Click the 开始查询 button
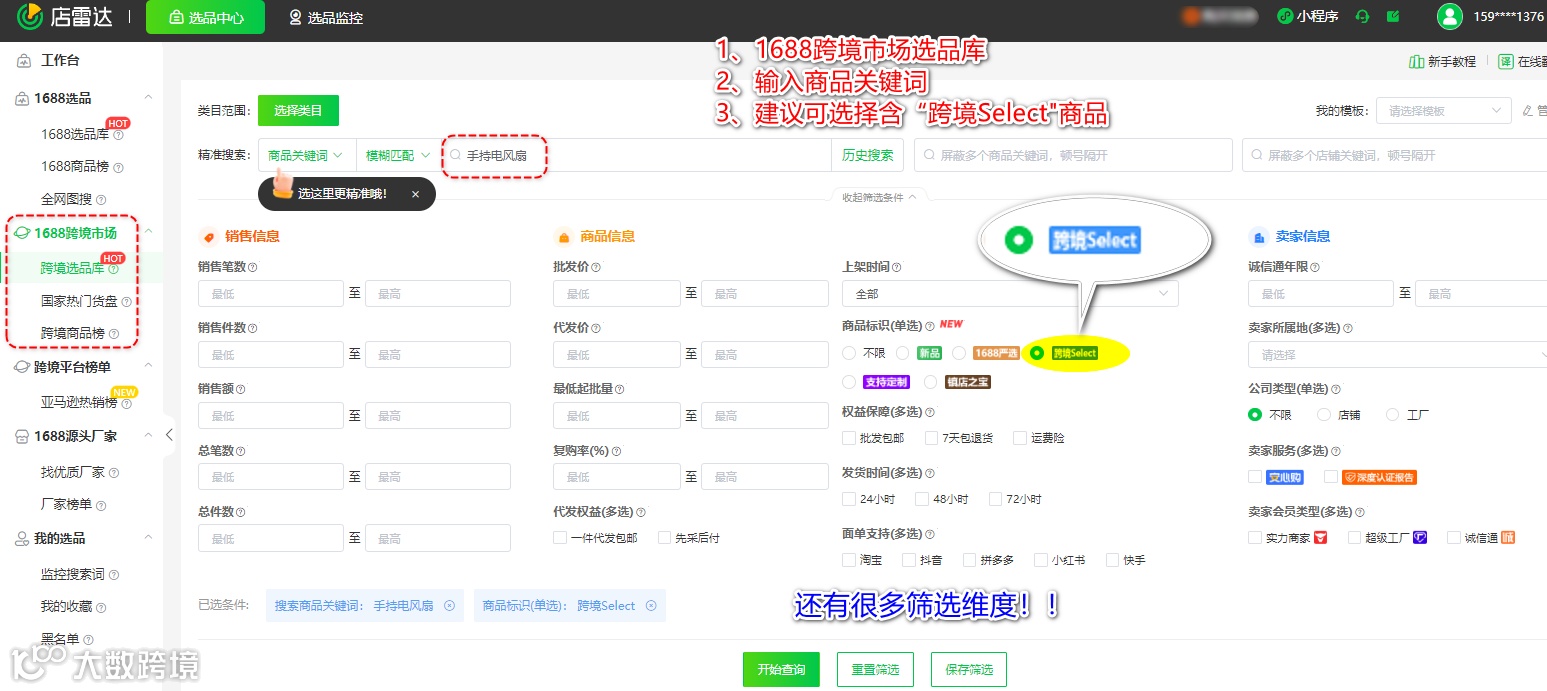This screenshot has height=691, width=1547. pos(781,669)
